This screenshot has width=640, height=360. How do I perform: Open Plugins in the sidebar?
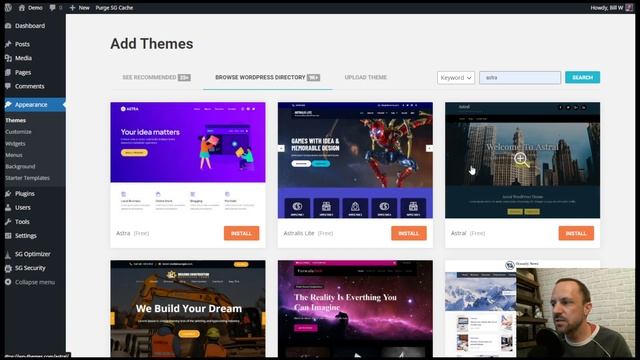24,193
